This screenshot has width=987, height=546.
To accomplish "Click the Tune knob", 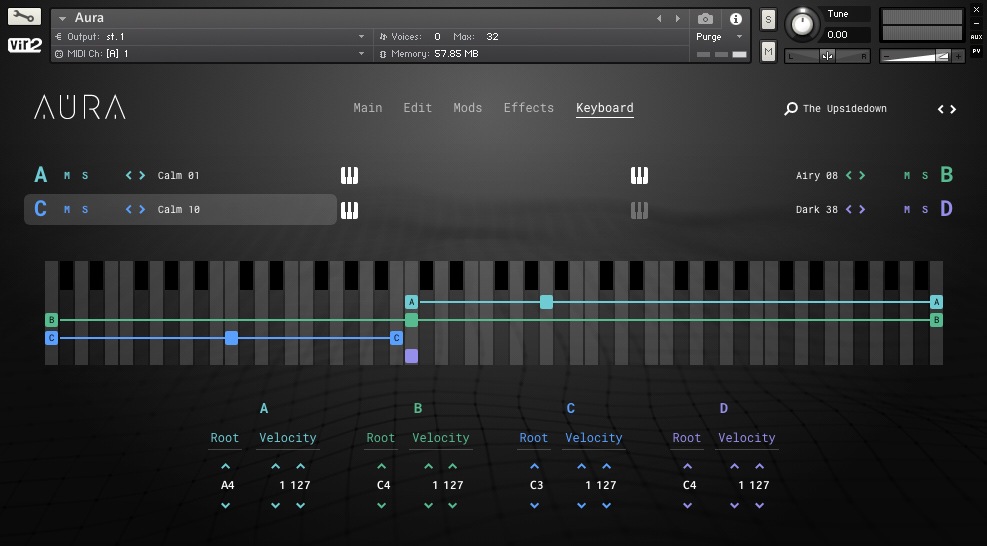I will (801, 24).
